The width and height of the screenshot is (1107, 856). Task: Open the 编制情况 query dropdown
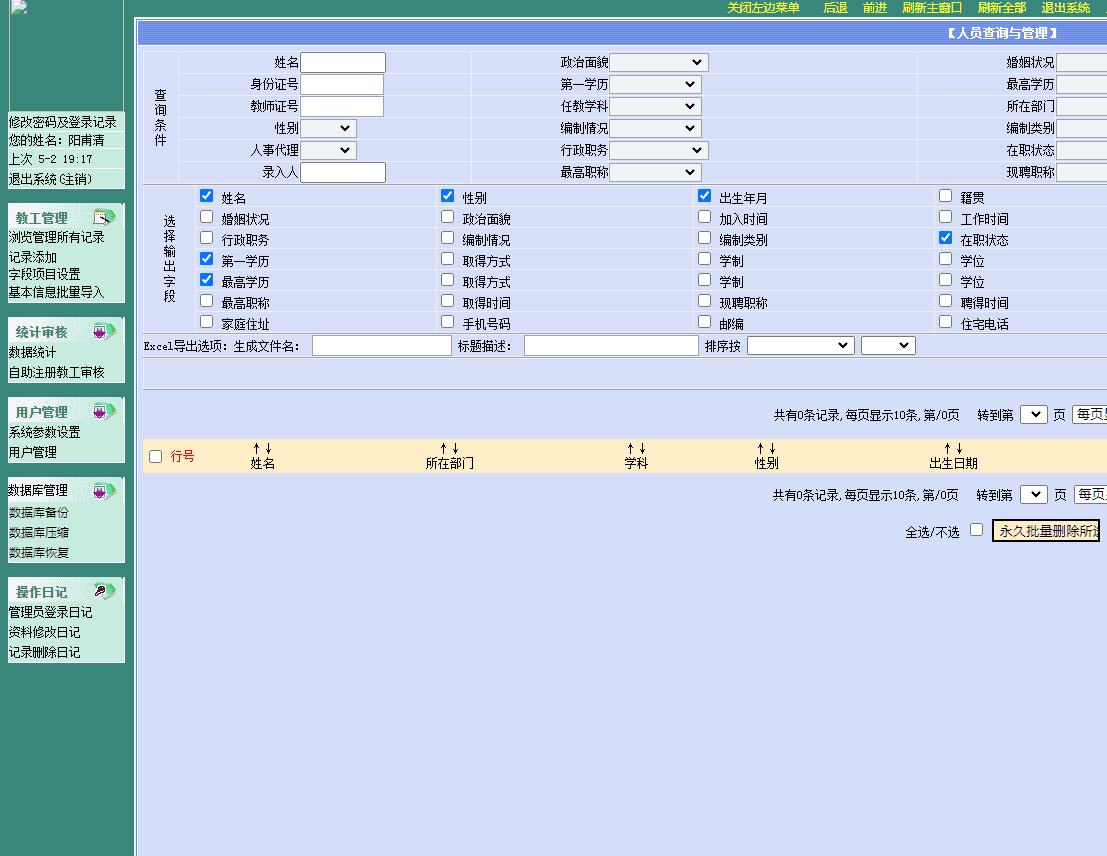pyautogui.click(x=655, y=128)
